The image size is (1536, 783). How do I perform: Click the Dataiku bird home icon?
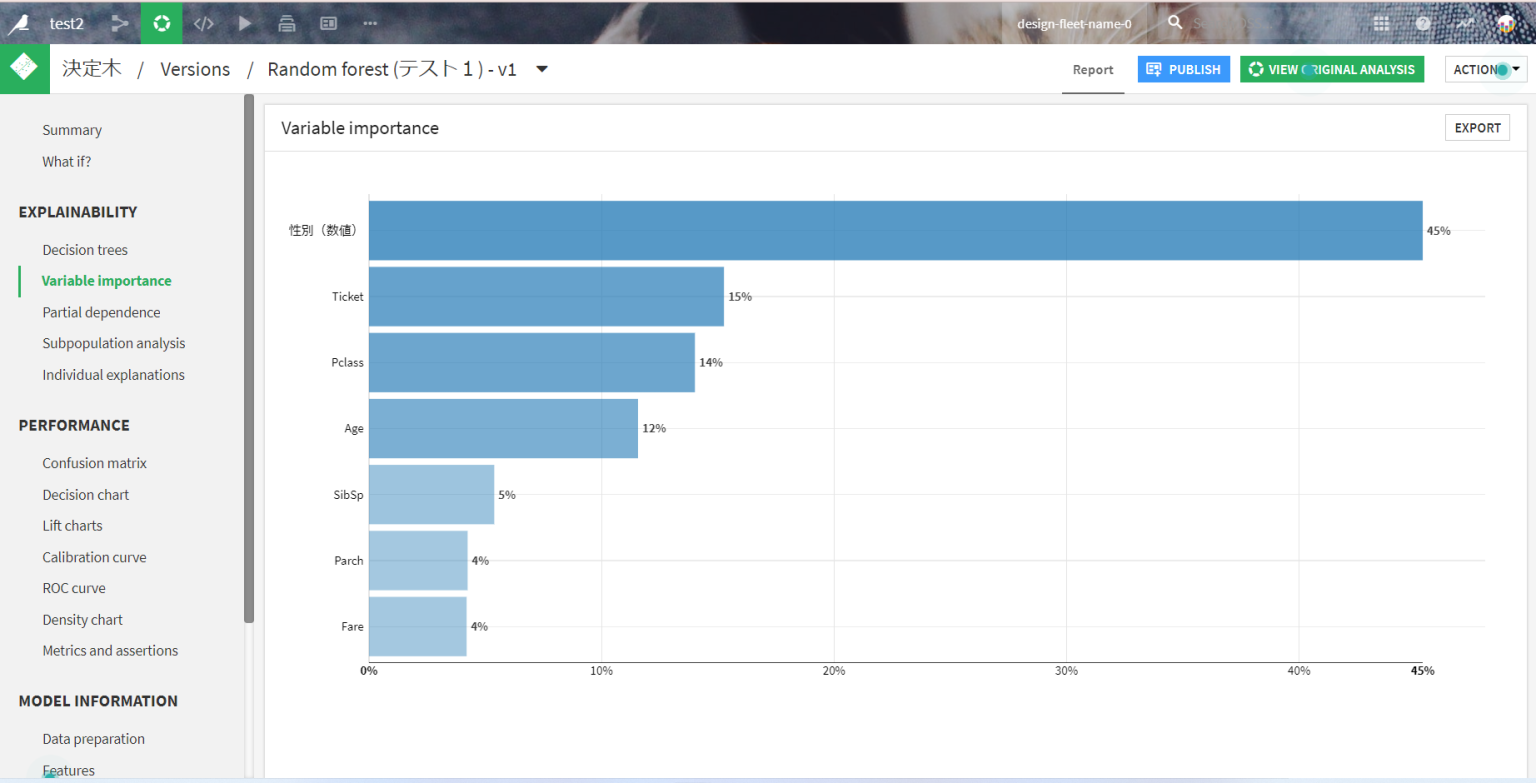tap(18, 23)
